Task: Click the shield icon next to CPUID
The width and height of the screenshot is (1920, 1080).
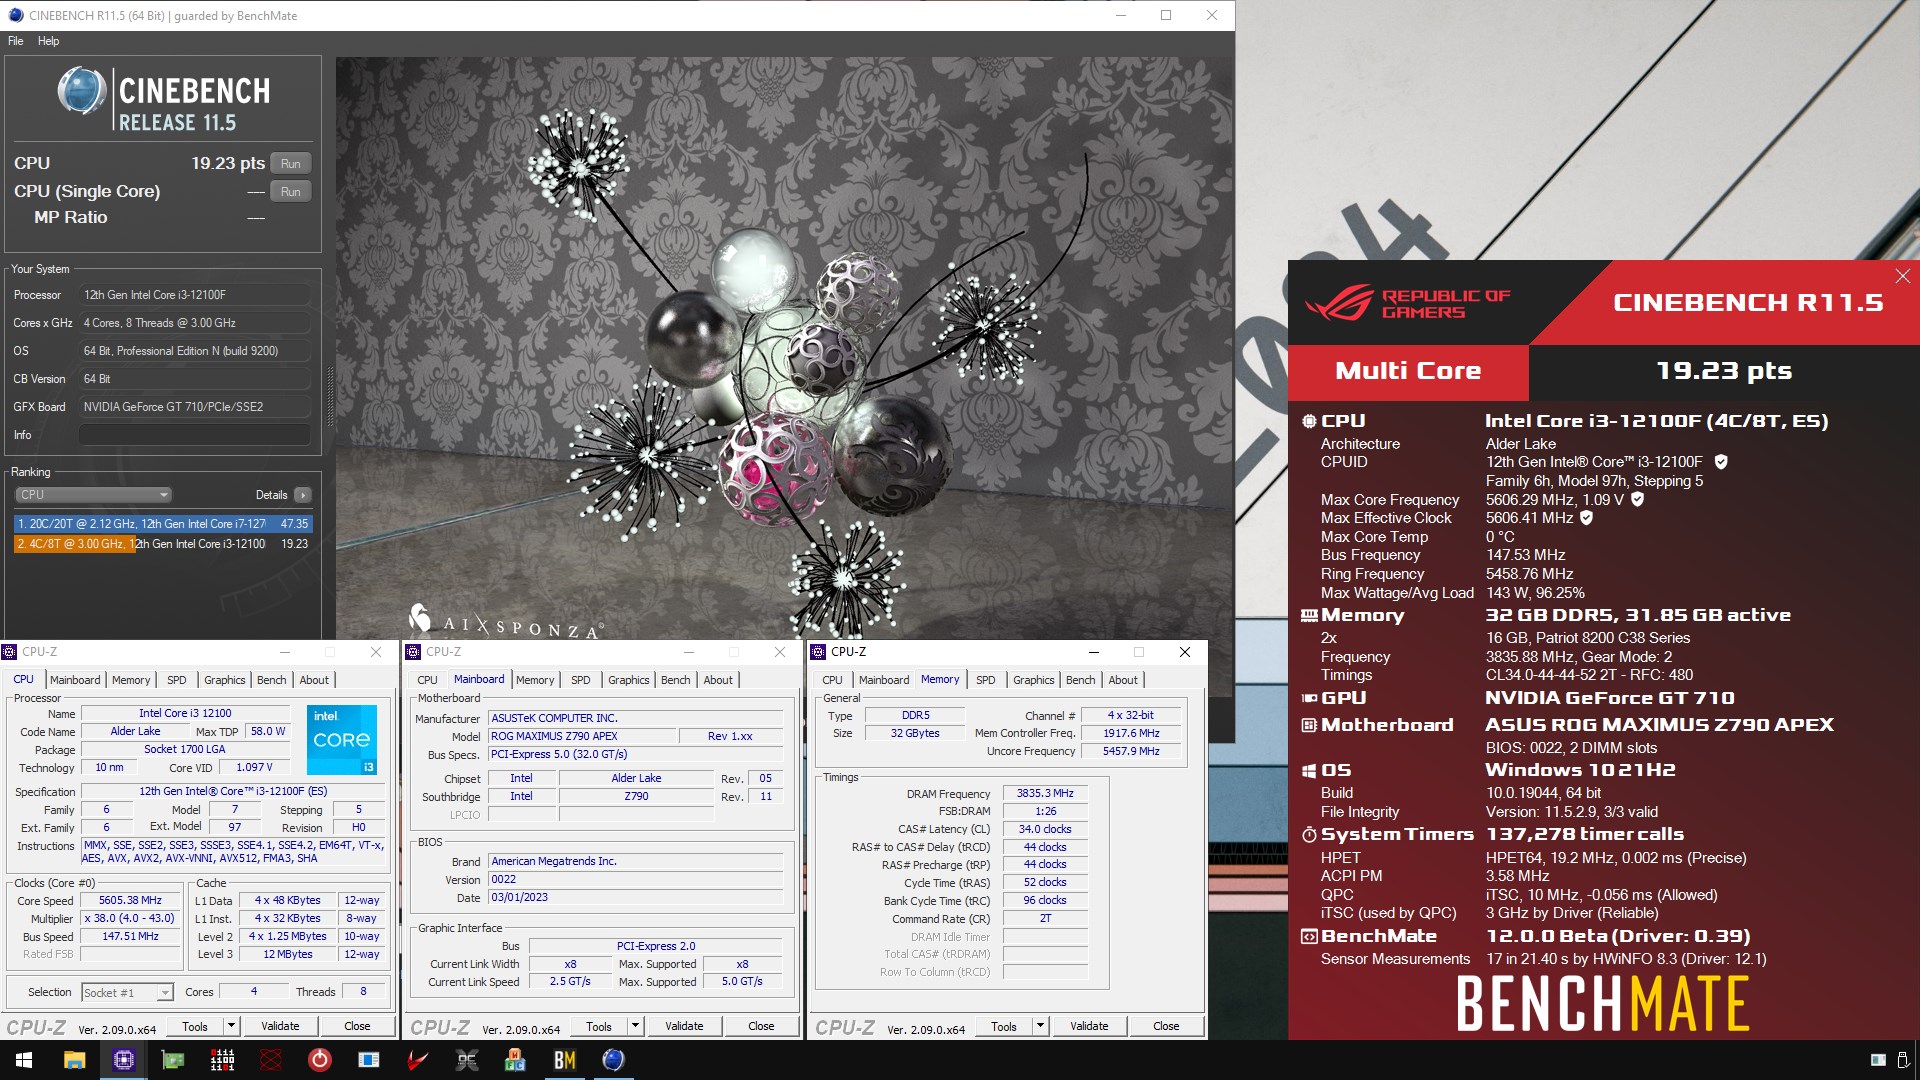Action: tap(1721, 462)
